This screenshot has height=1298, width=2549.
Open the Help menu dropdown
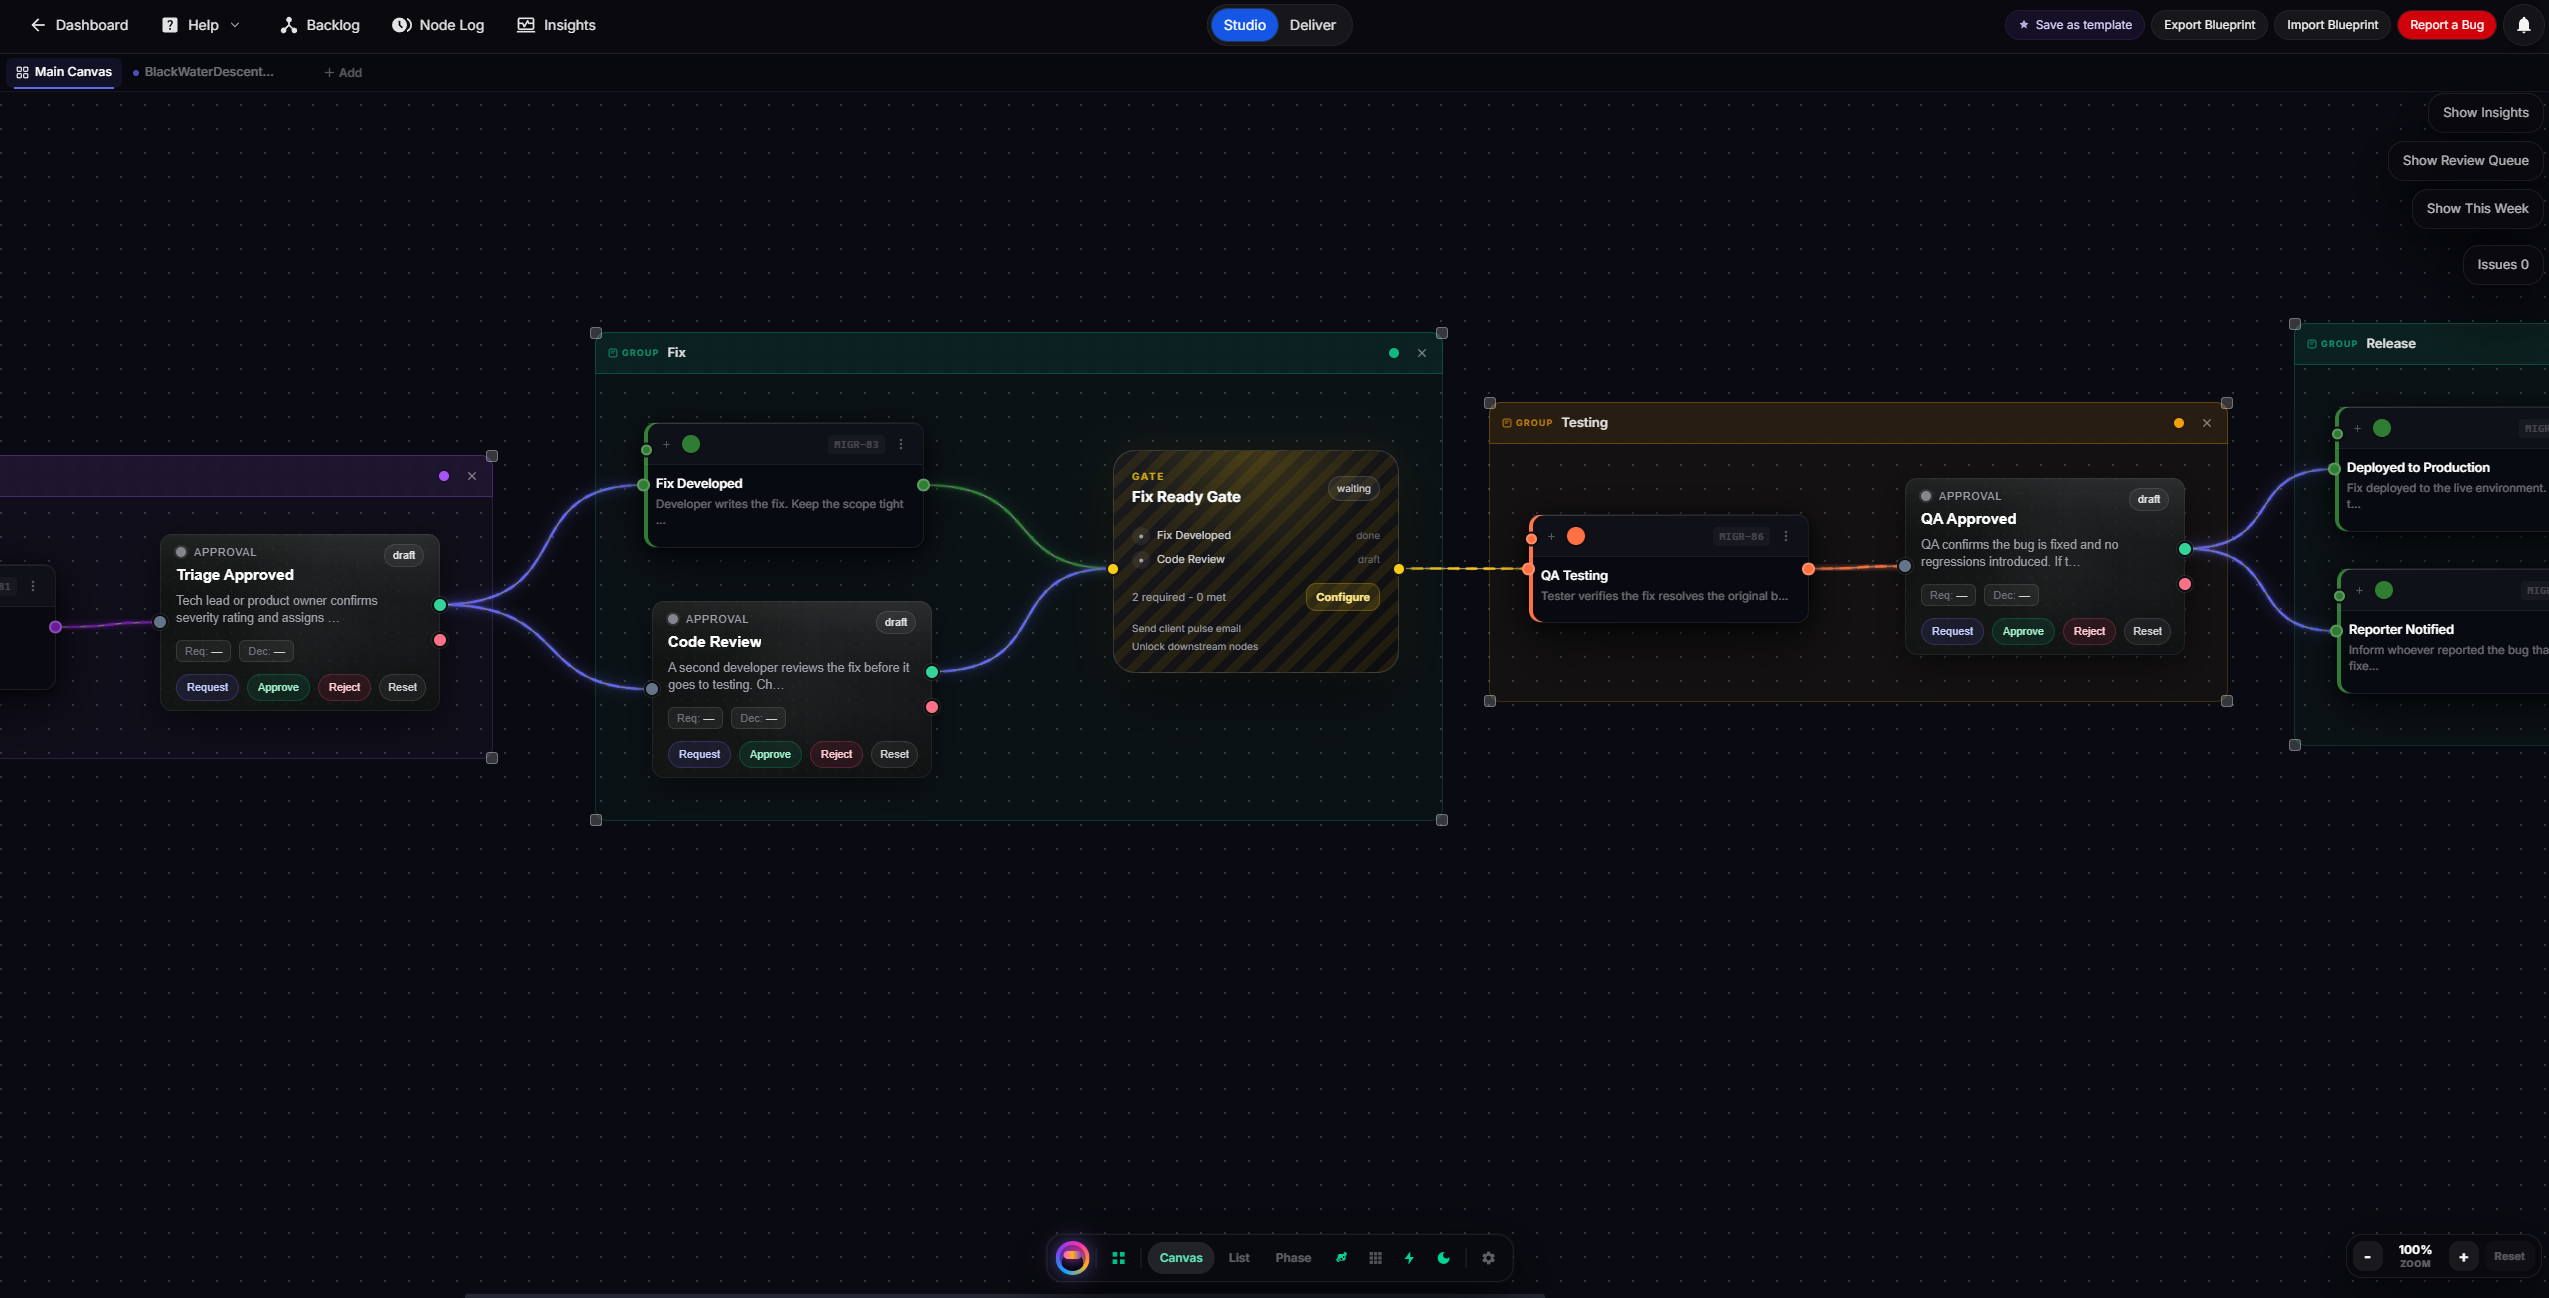201,25
